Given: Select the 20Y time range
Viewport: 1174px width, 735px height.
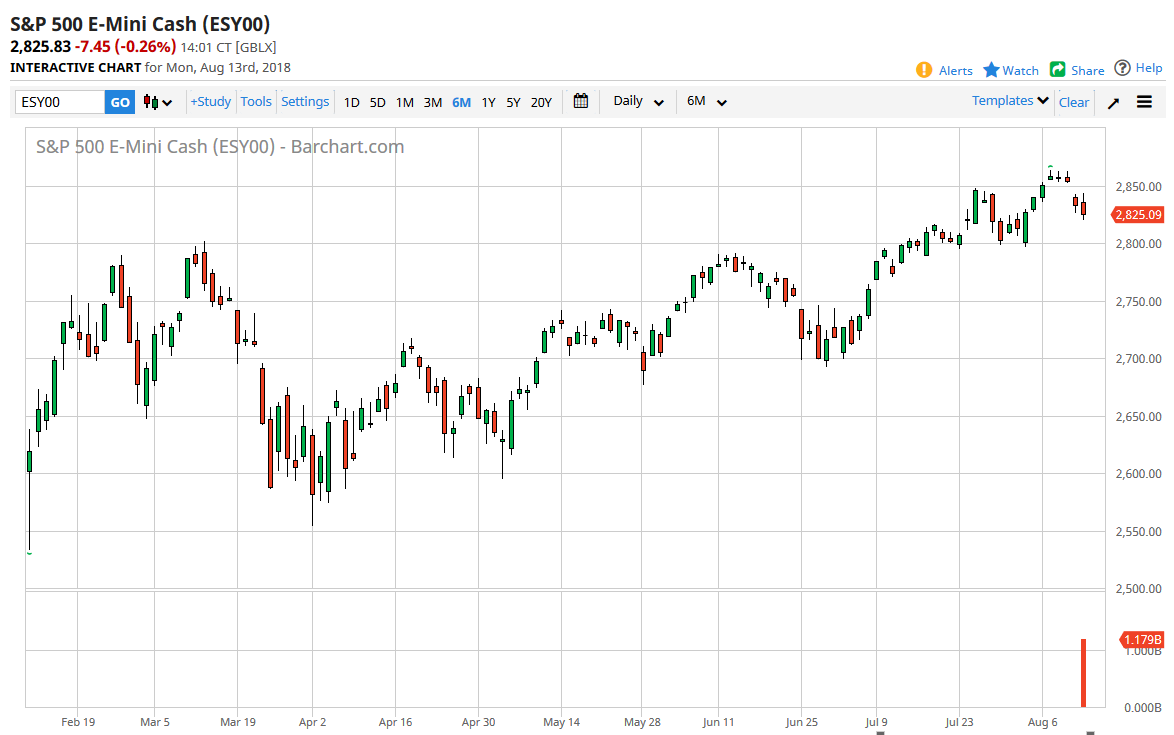Looking at the screenshot, I should pyautogui.click(x=541, y=102).
